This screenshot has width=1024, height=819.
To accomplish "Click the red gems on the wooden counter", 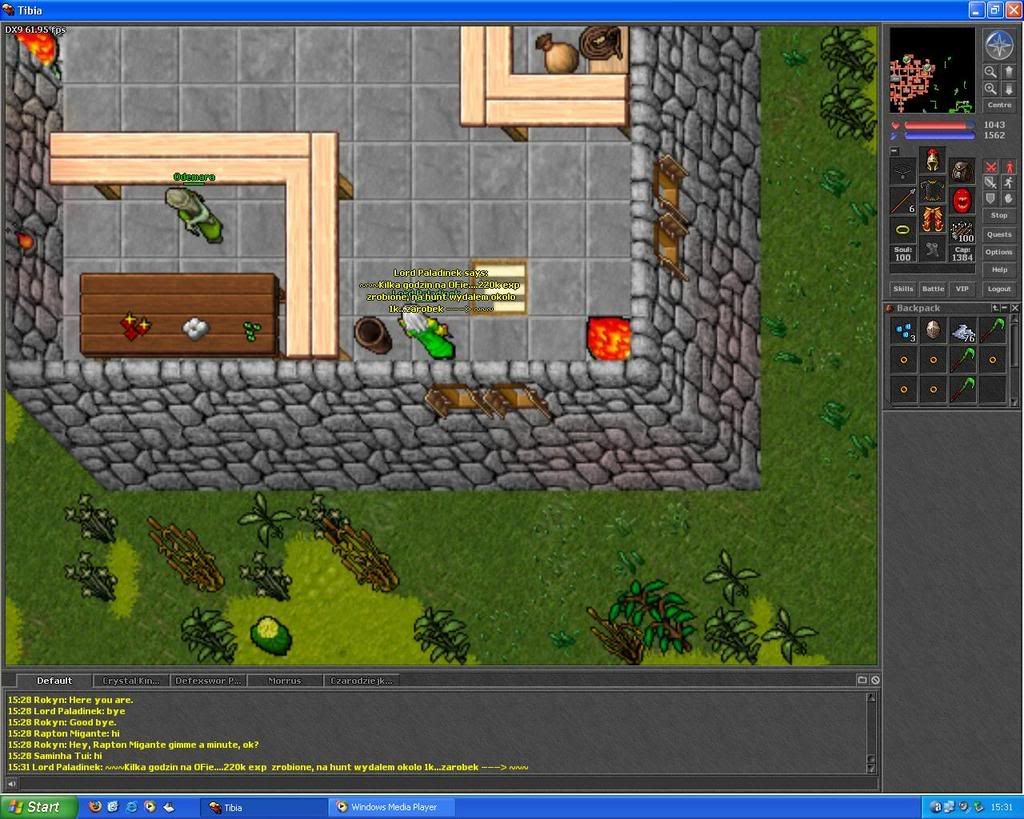I will [135, 326].
